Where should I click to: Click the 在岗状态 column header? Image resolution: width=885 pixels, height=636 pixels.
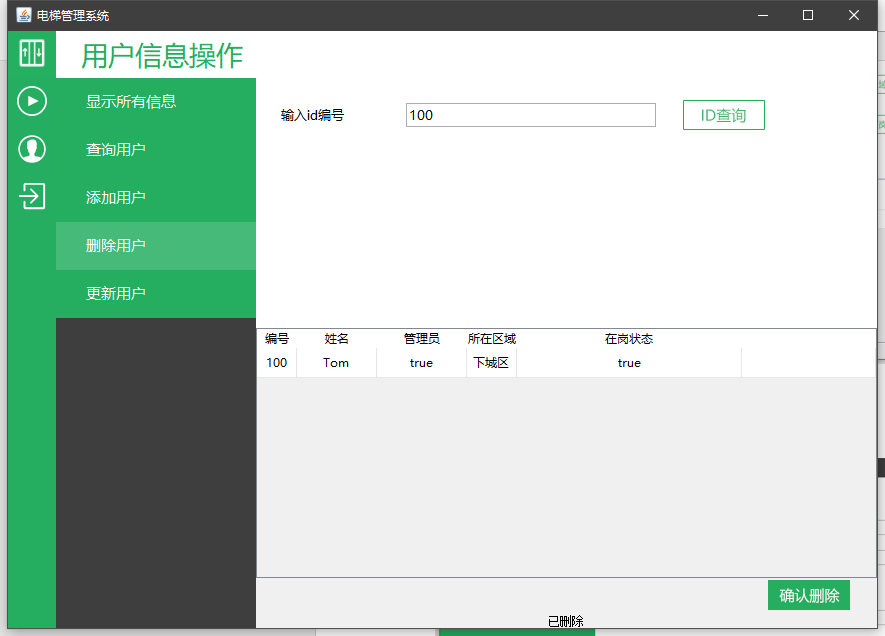[629, 339]
